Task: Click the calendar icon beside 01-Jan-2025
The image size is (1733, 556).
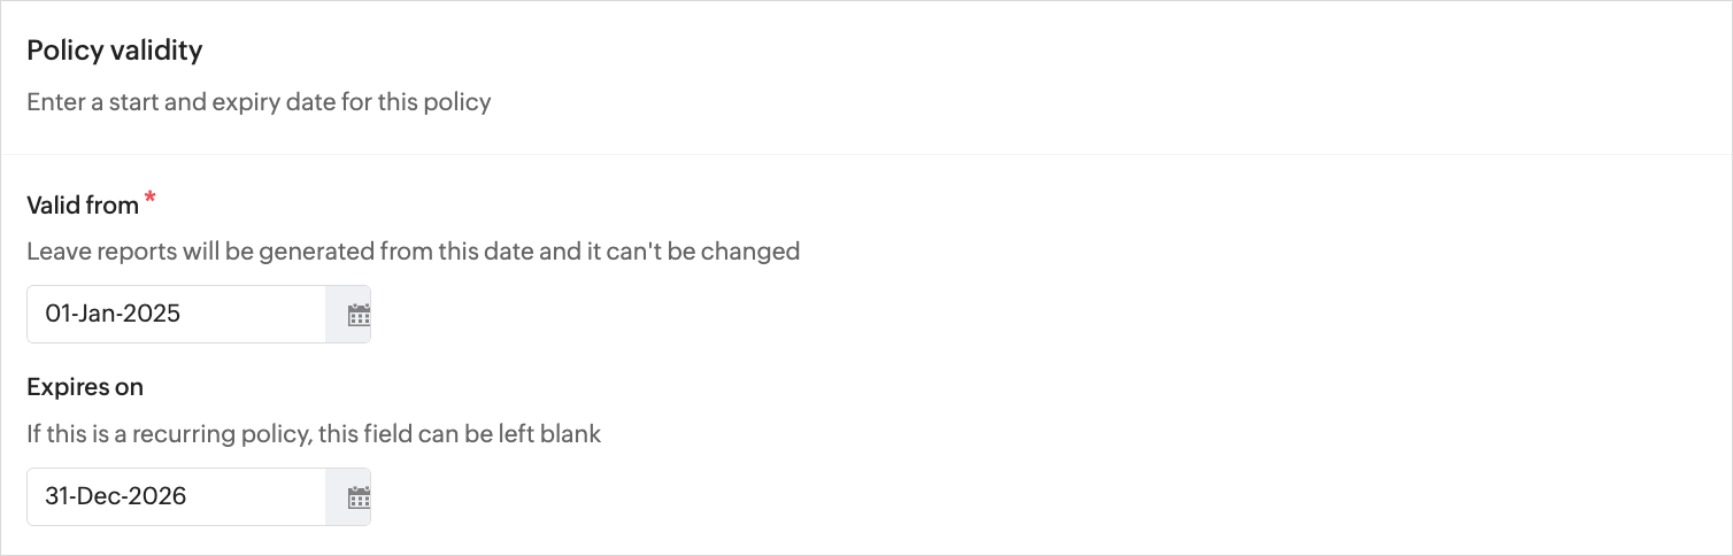Action: [358, 315]
